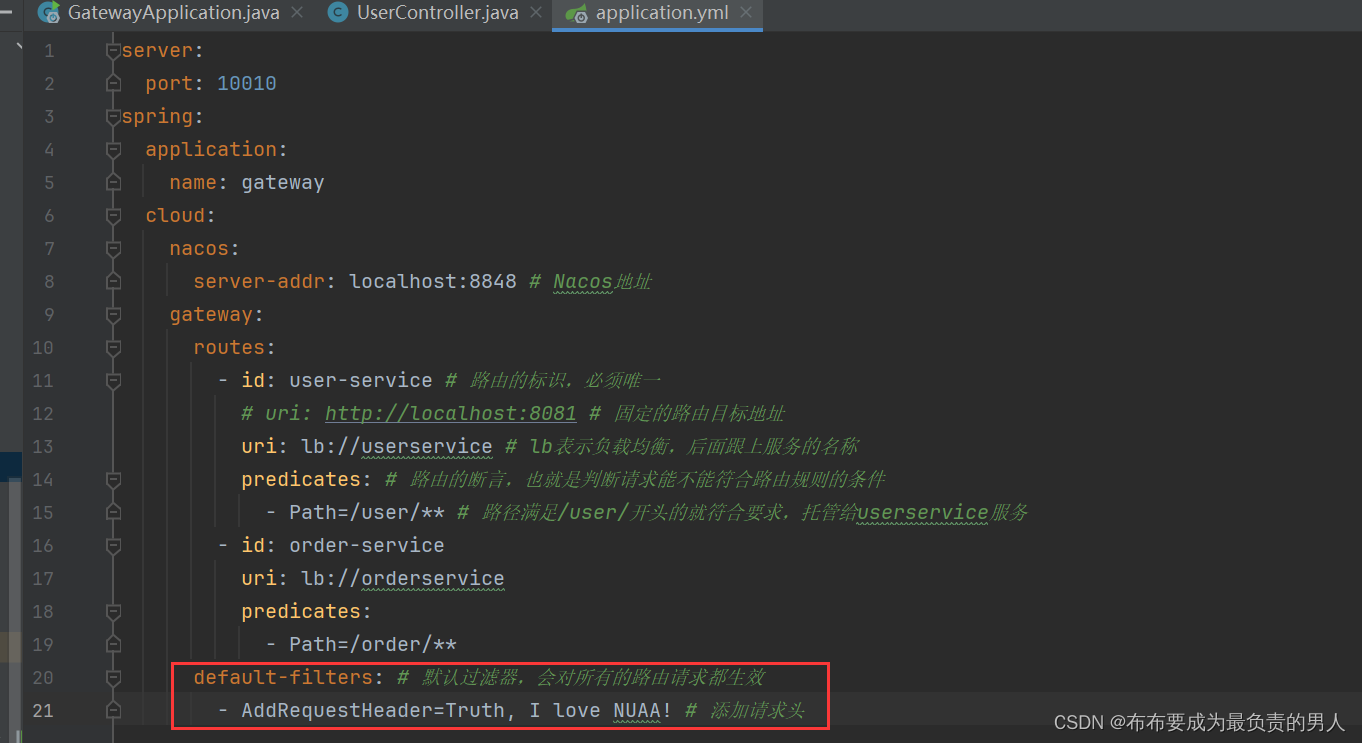1362x743 pixels.
Task: Click the 'Path=/user/**' predicate
Action: (x=367, y=512)
